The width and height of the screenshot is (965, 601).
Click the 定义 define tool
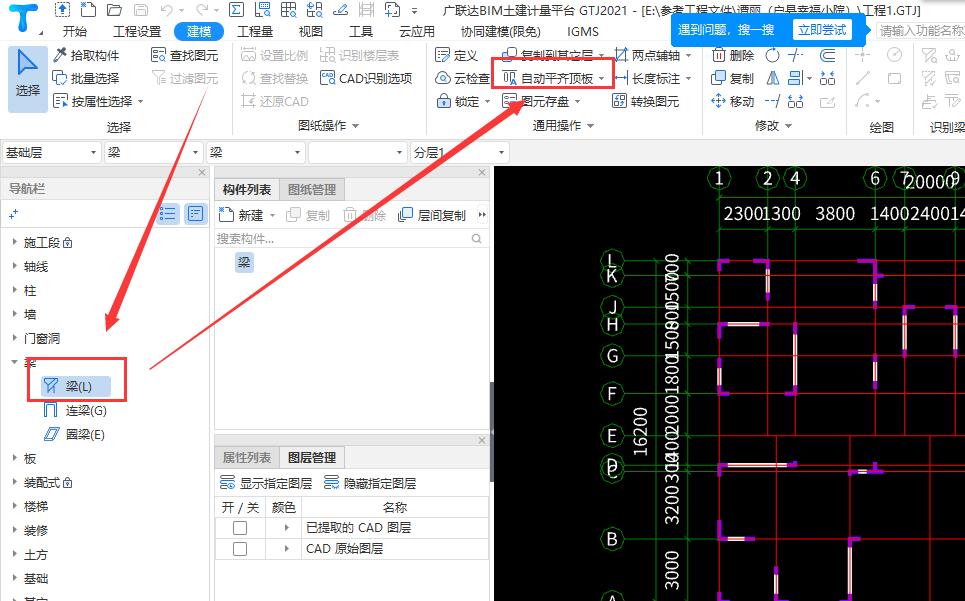pos(456,55)
